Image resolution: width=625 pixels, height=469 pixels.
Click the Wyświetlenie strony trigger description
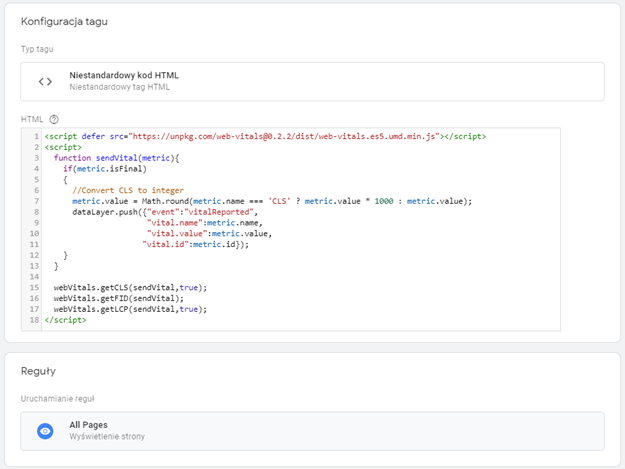(x=105, y=438)
